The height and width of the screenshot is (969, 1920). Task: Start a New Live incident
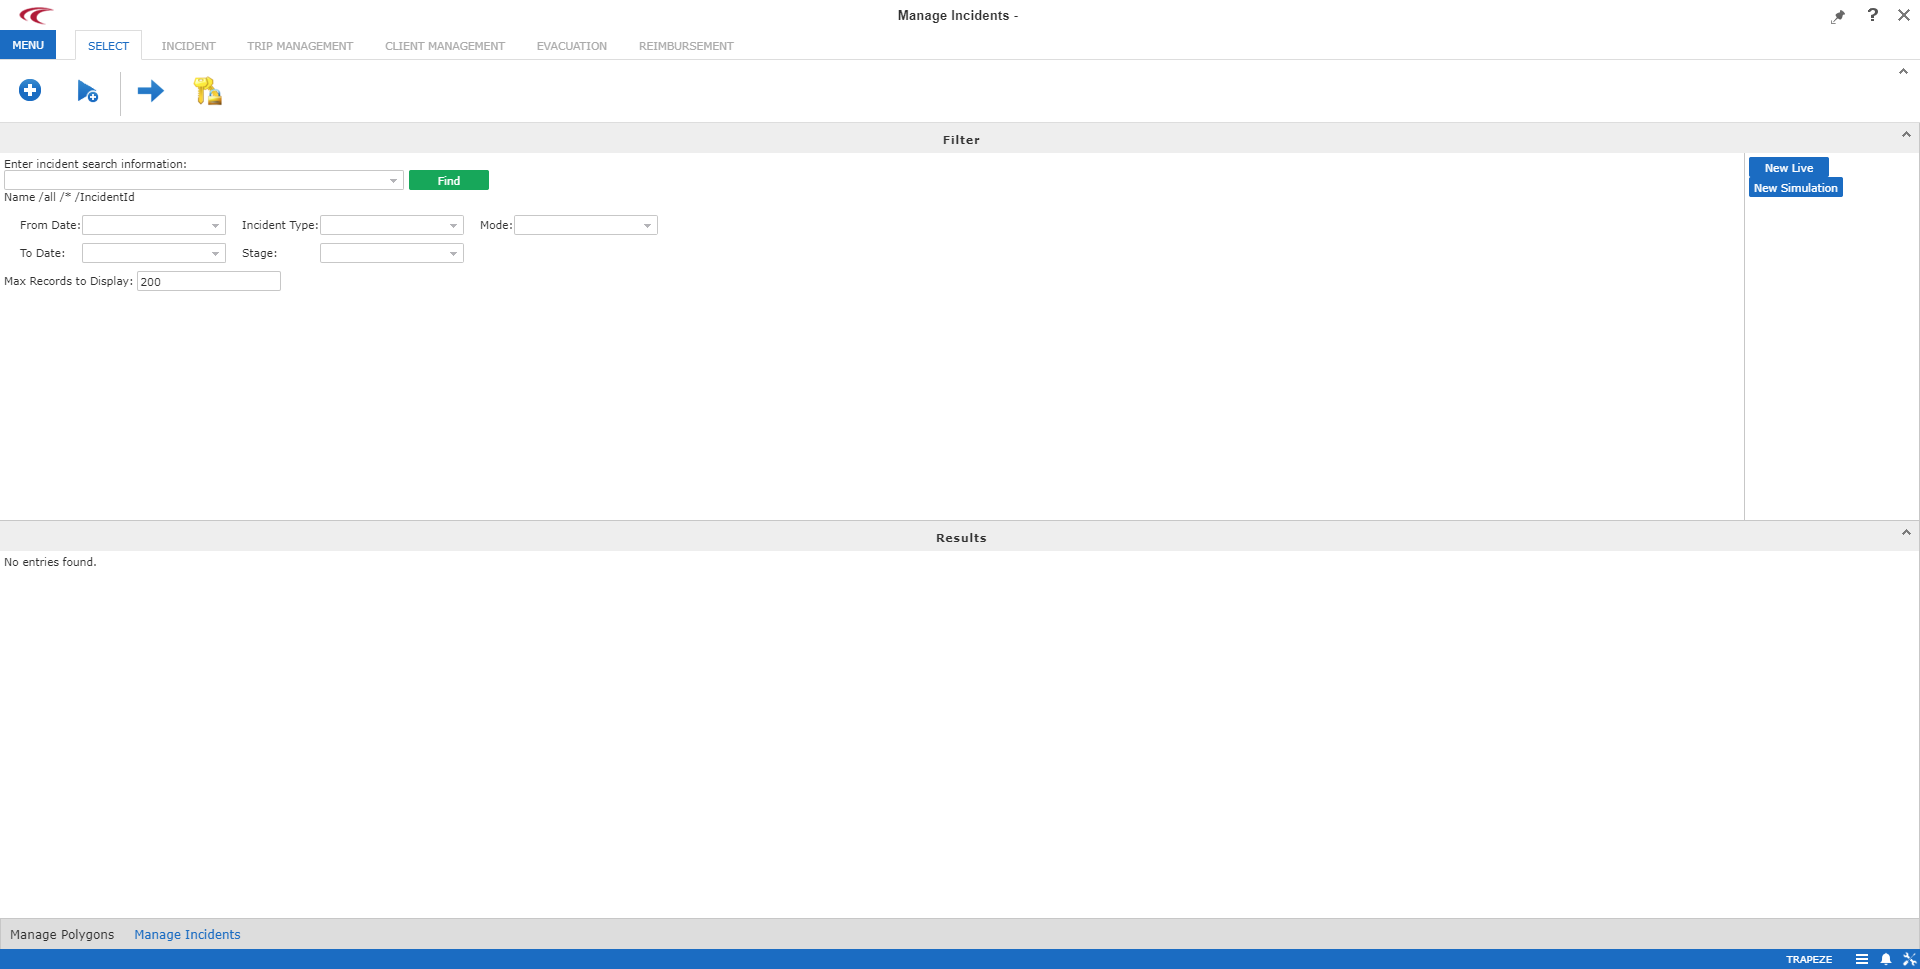click(x=1787, y=167)
